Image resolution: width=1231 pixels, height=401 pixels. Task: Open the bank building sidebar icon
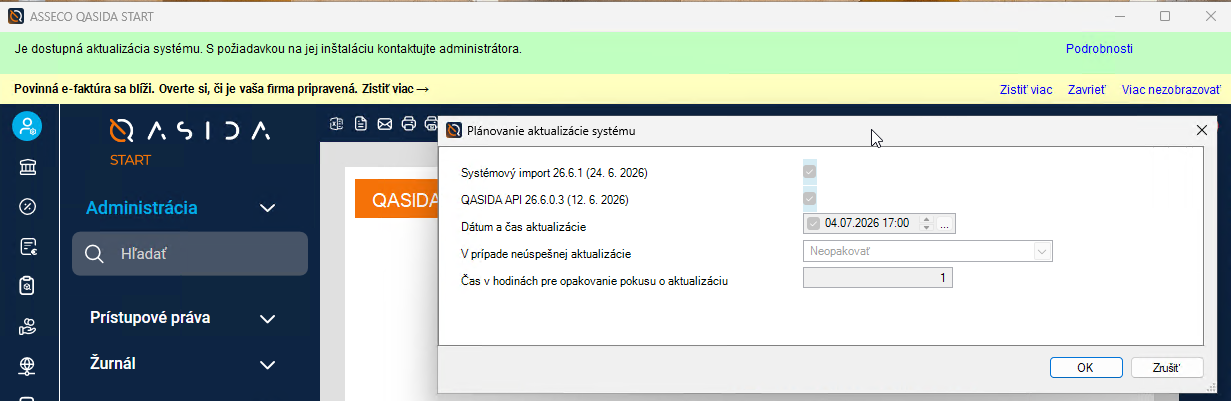[x=28, y=166]
